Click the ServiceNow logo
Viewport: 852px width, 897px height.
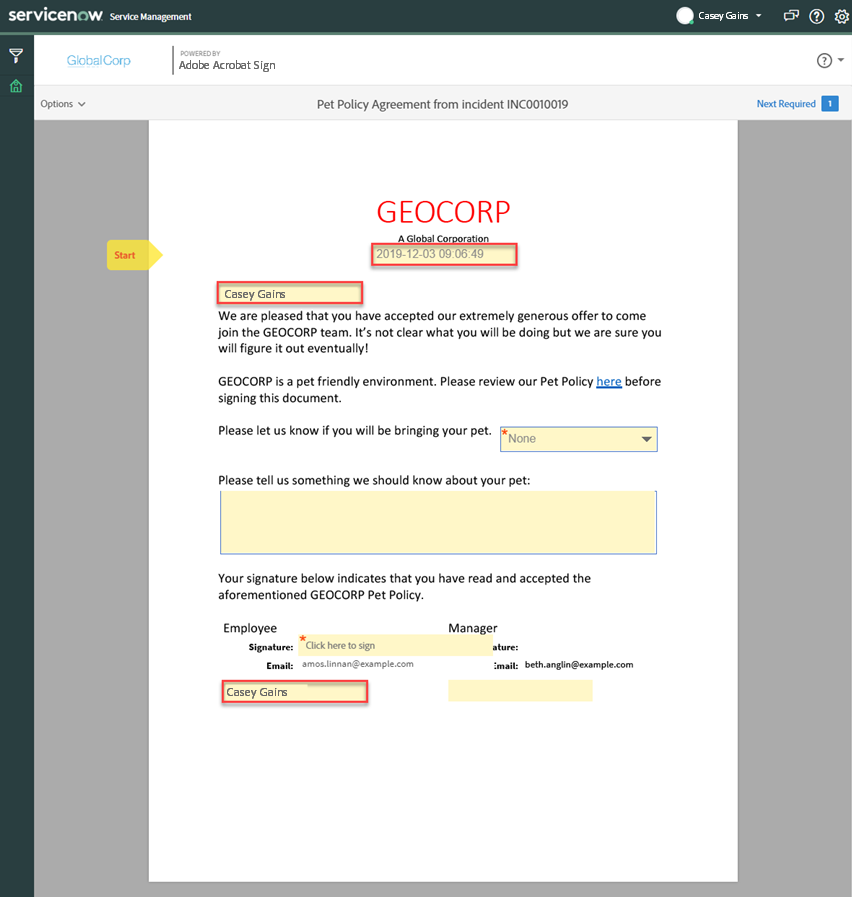tap(55, 15)
